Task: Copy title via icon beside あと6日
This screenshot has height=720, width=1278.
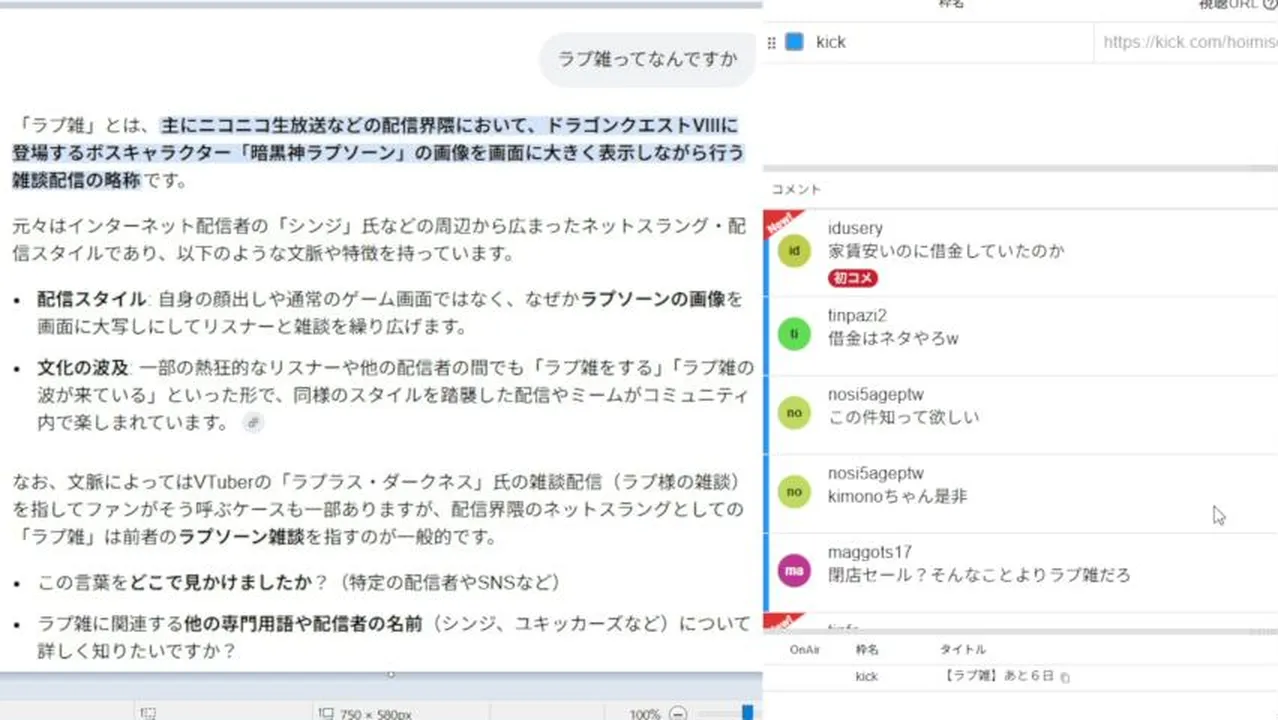Action: (1065, 678)
